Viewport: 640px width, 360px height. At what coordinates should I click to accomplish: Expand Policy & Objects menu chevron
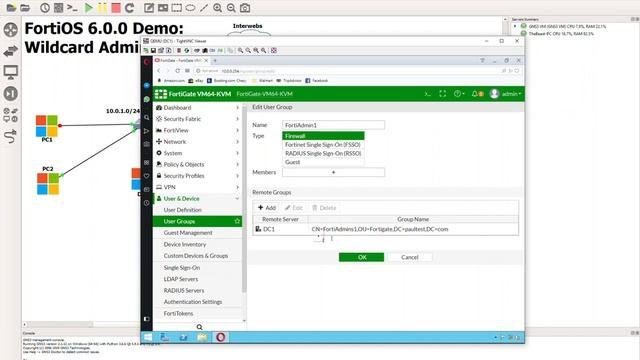pos(237,164)
